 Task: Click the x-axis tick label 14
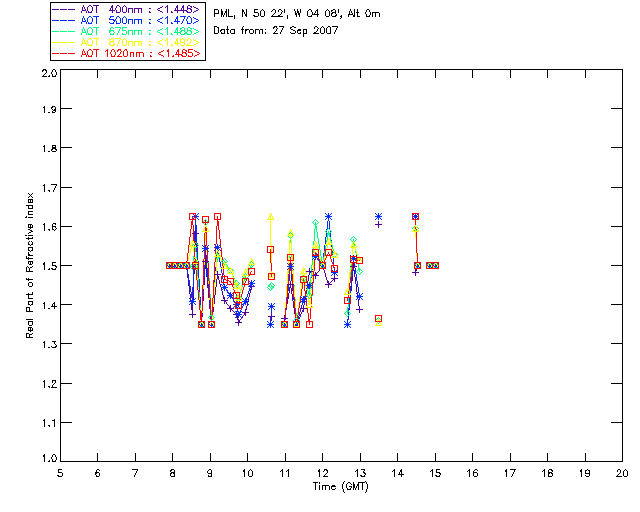click(x=398, y=473)
